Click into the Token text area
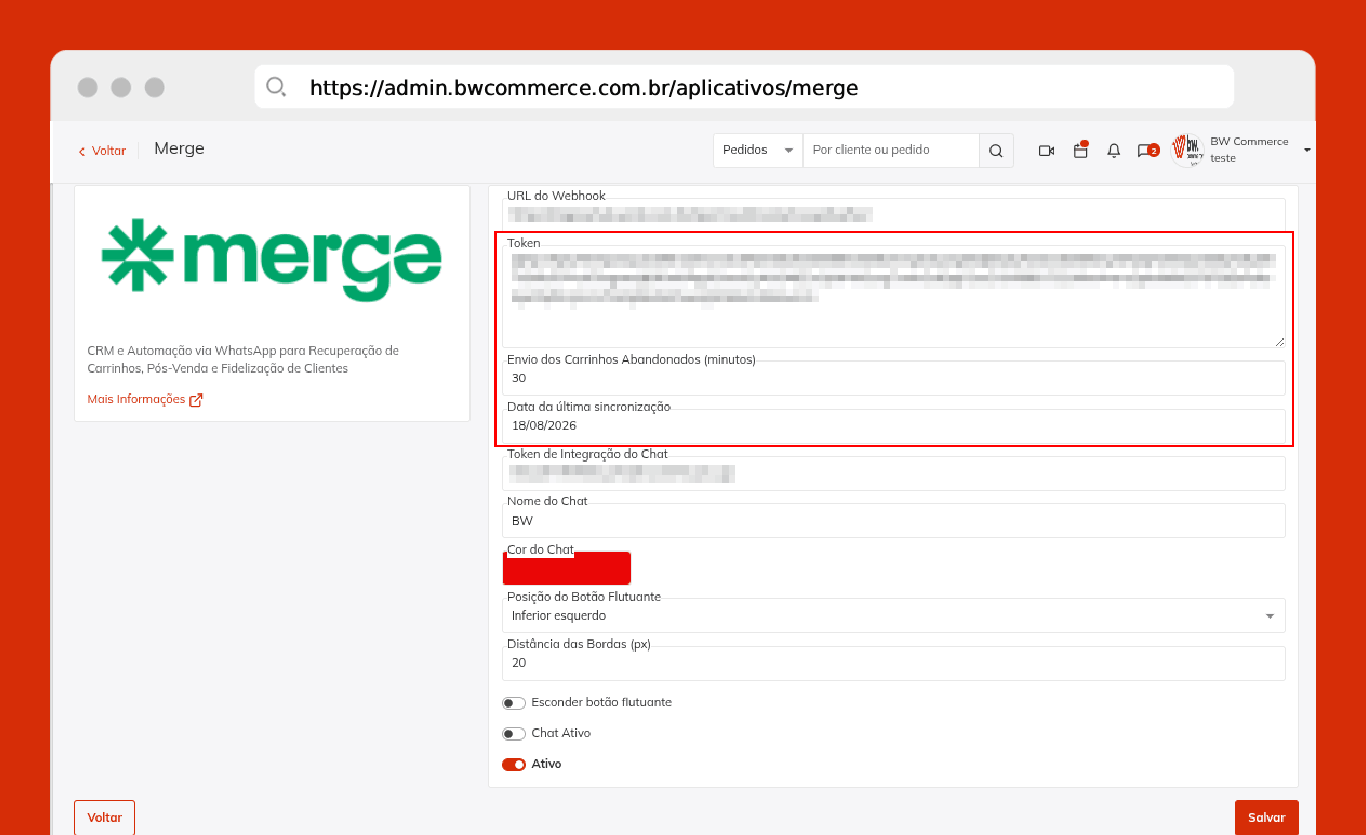The width and height of the screenshot is (1366, 835). click(894, 297)
